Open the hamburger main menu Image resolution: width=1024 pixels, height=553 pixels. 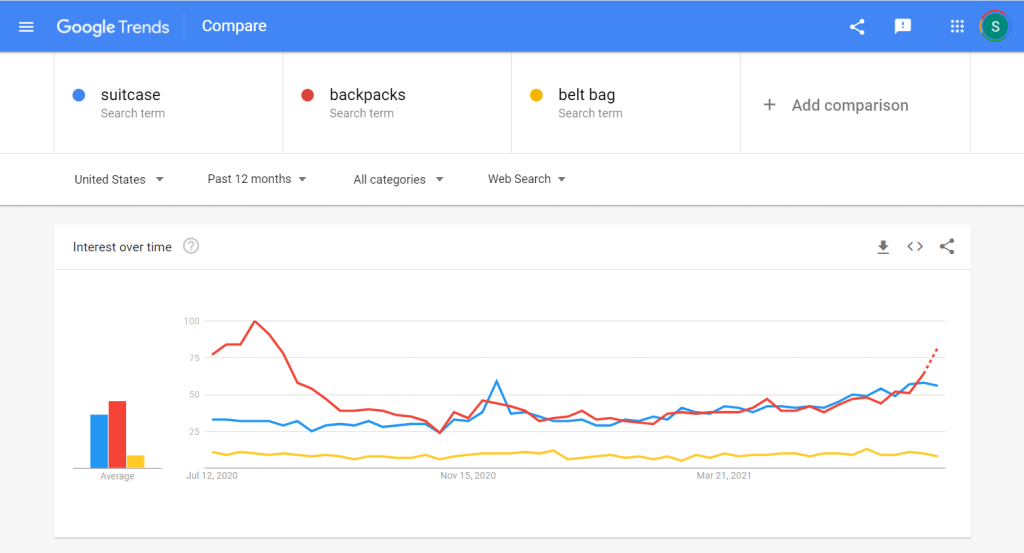pyautogui.click(x=26, y=27)
